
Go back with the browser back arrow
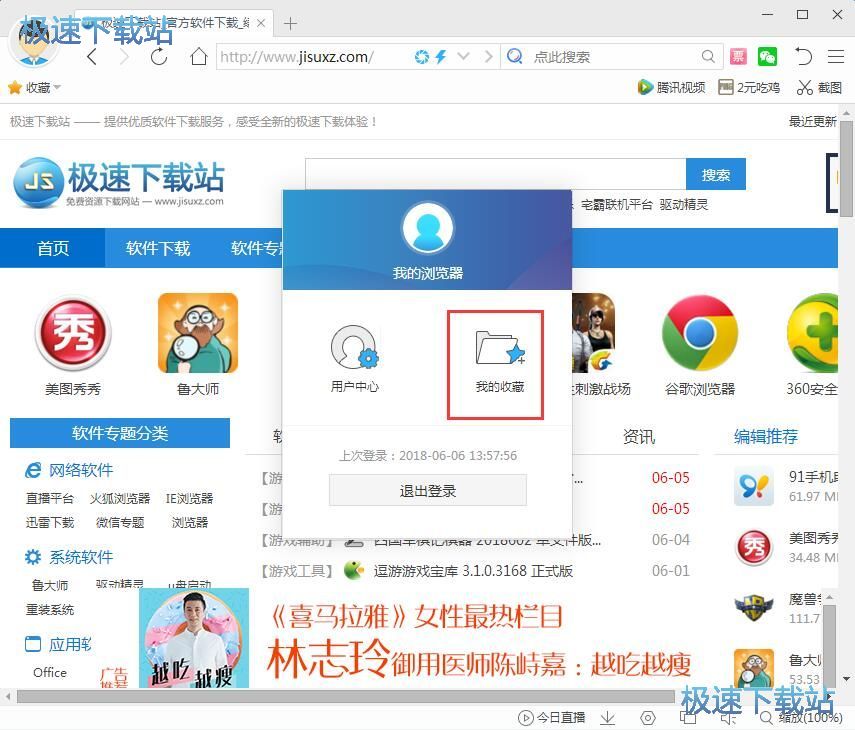tap(92, 57)
